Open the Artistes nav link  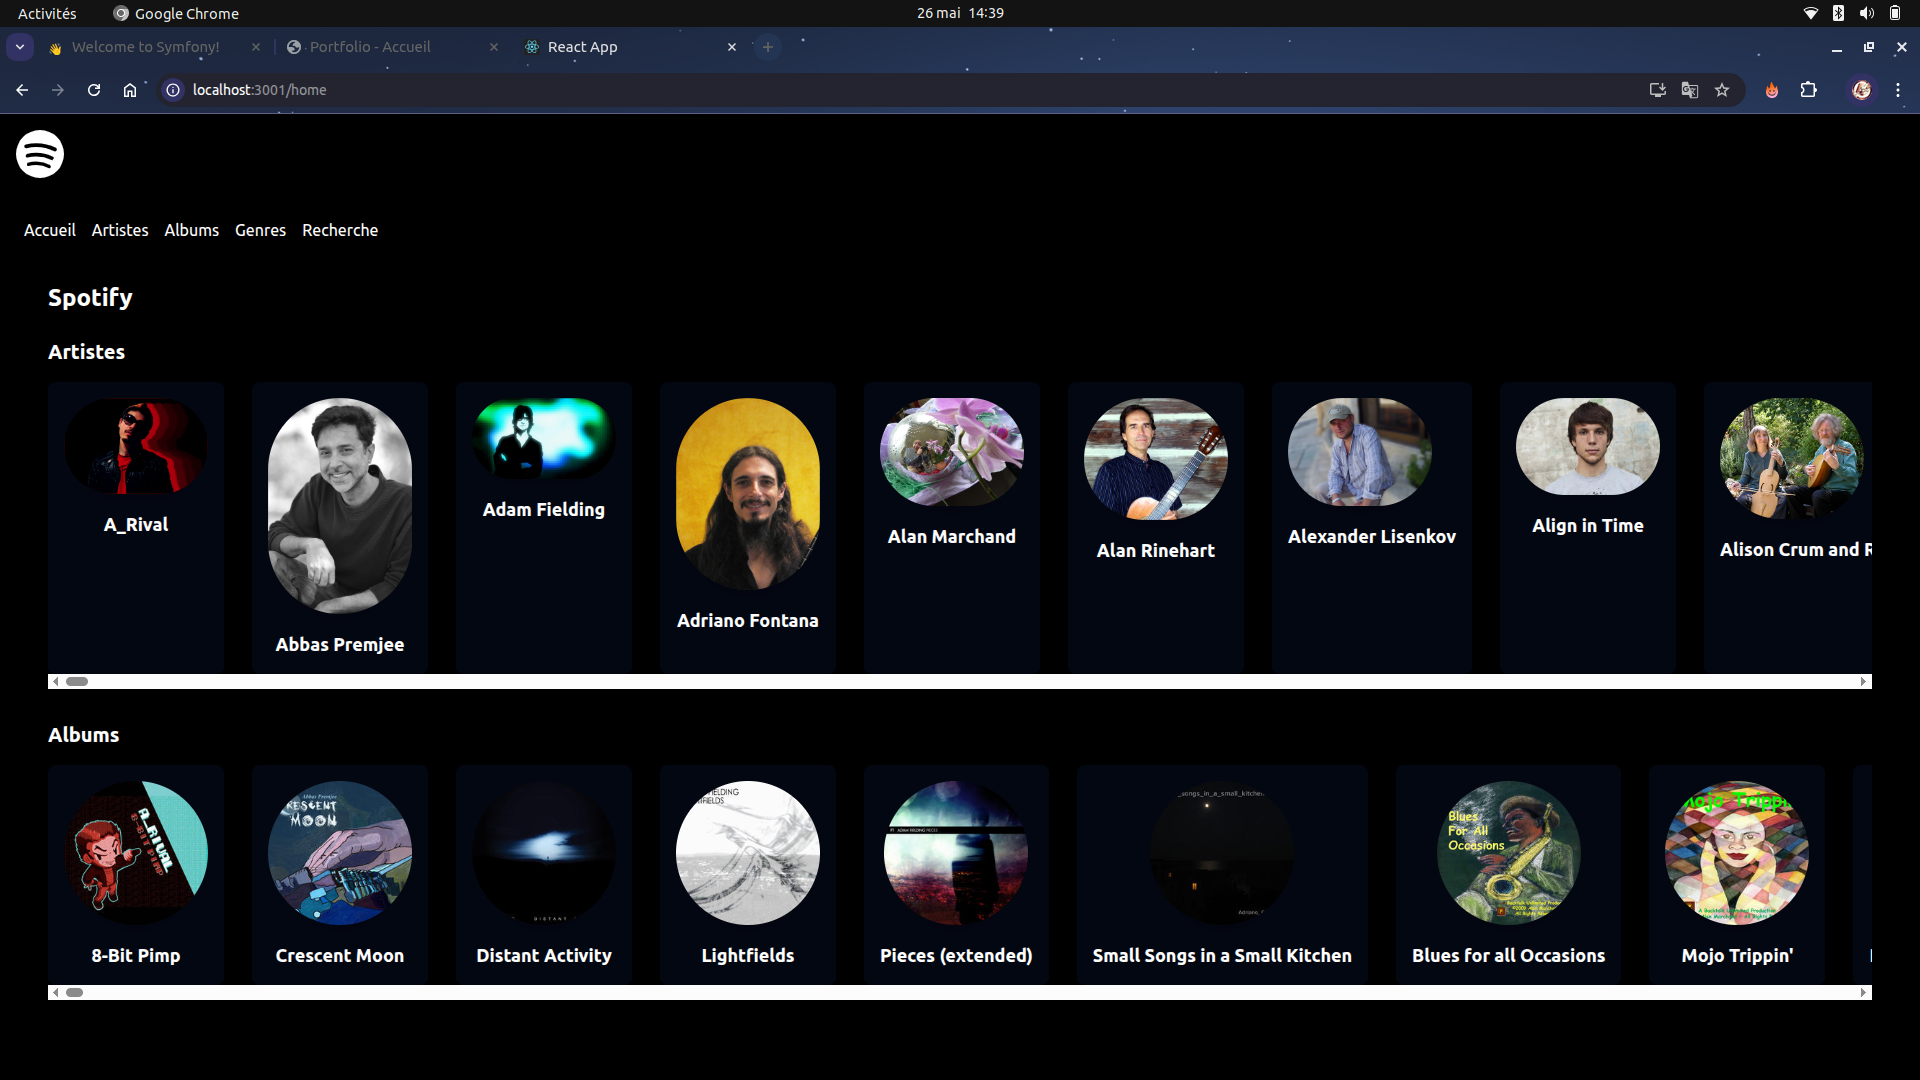click(120, 230)
